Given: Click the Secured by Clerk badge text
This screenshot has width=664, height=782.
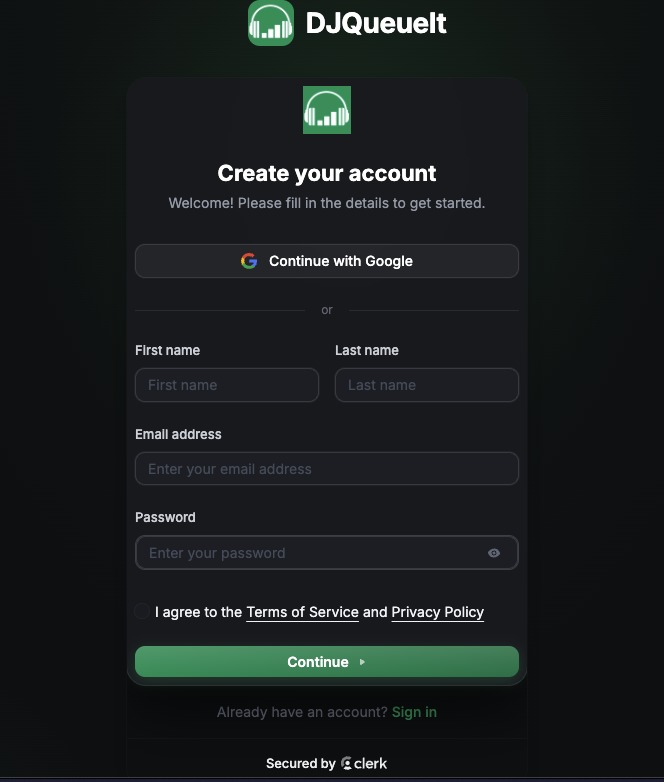Looking at the screenshot, I should 301,764.
